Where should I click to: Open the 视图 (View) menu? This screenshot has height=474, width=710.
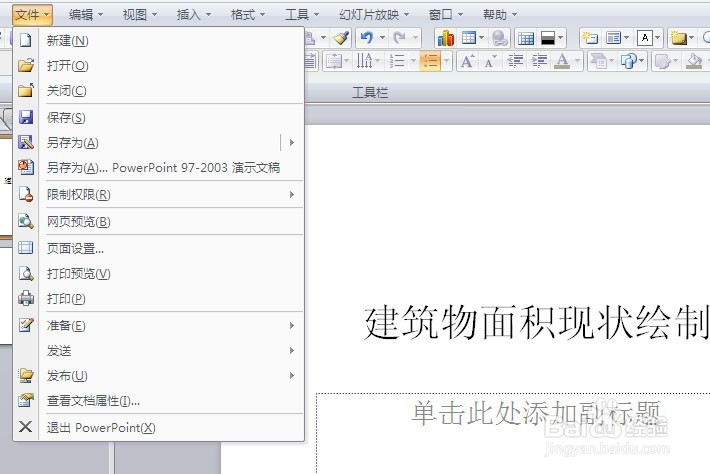point(139,15)
